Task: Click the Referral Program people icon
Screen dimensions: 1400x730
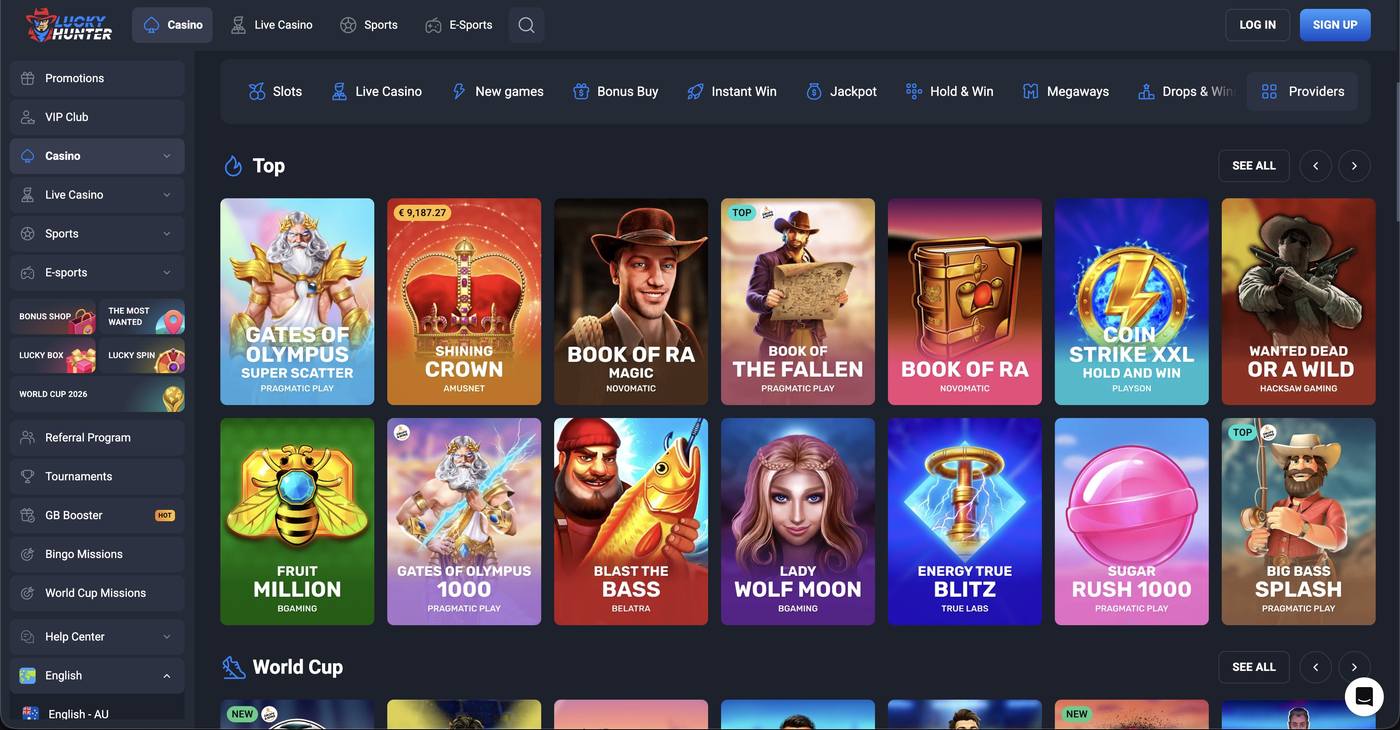Action: tap(28, 438)
